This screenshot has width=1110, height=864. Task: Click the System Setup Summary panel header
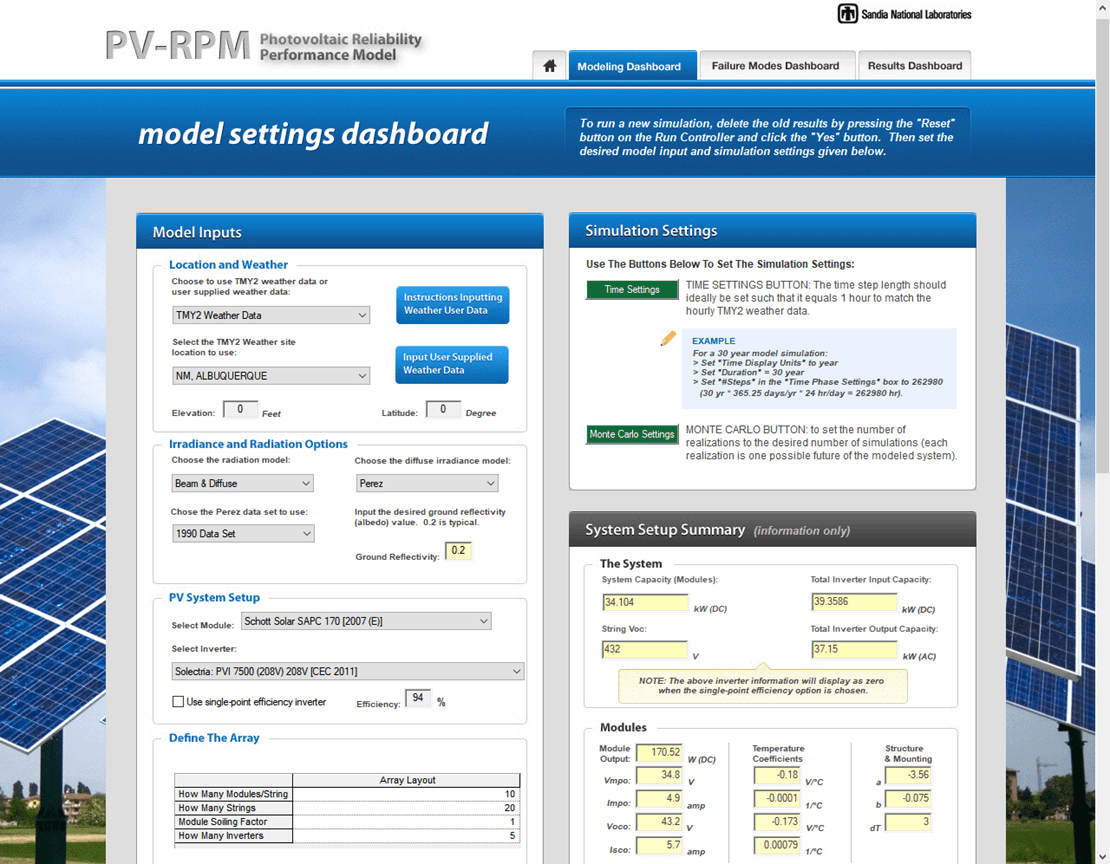(x=772, y=529)
